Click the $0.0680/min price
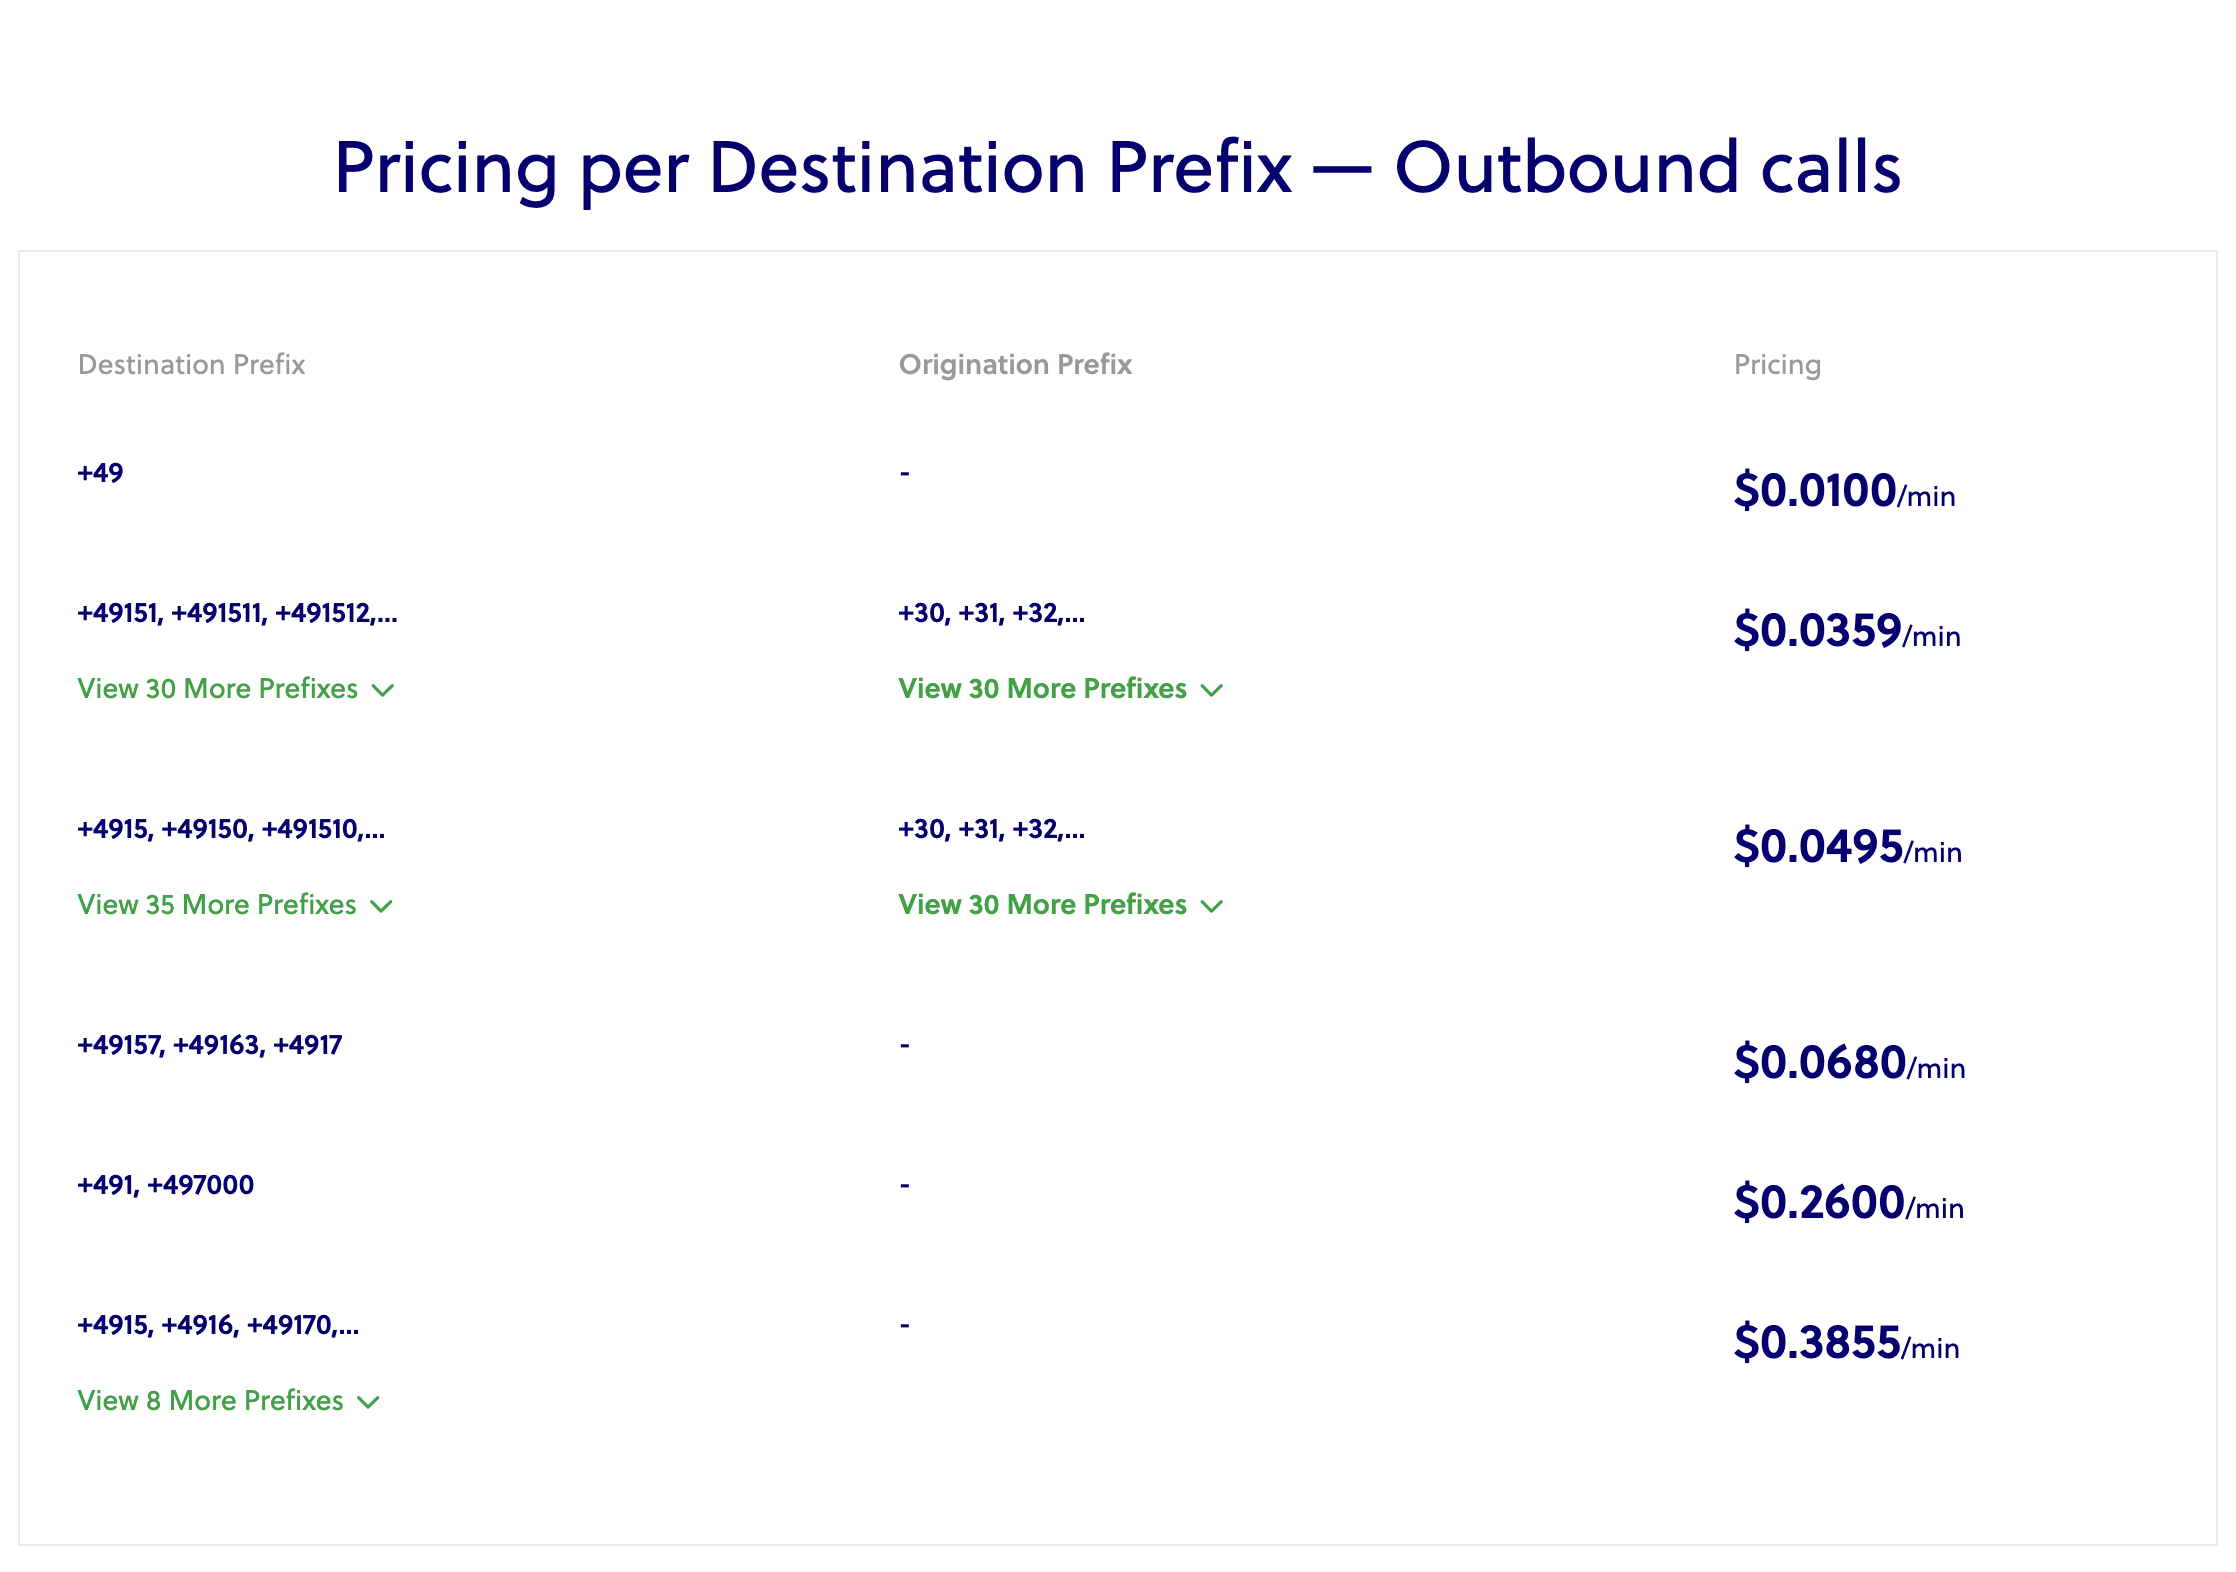 click(1849, 1063)
